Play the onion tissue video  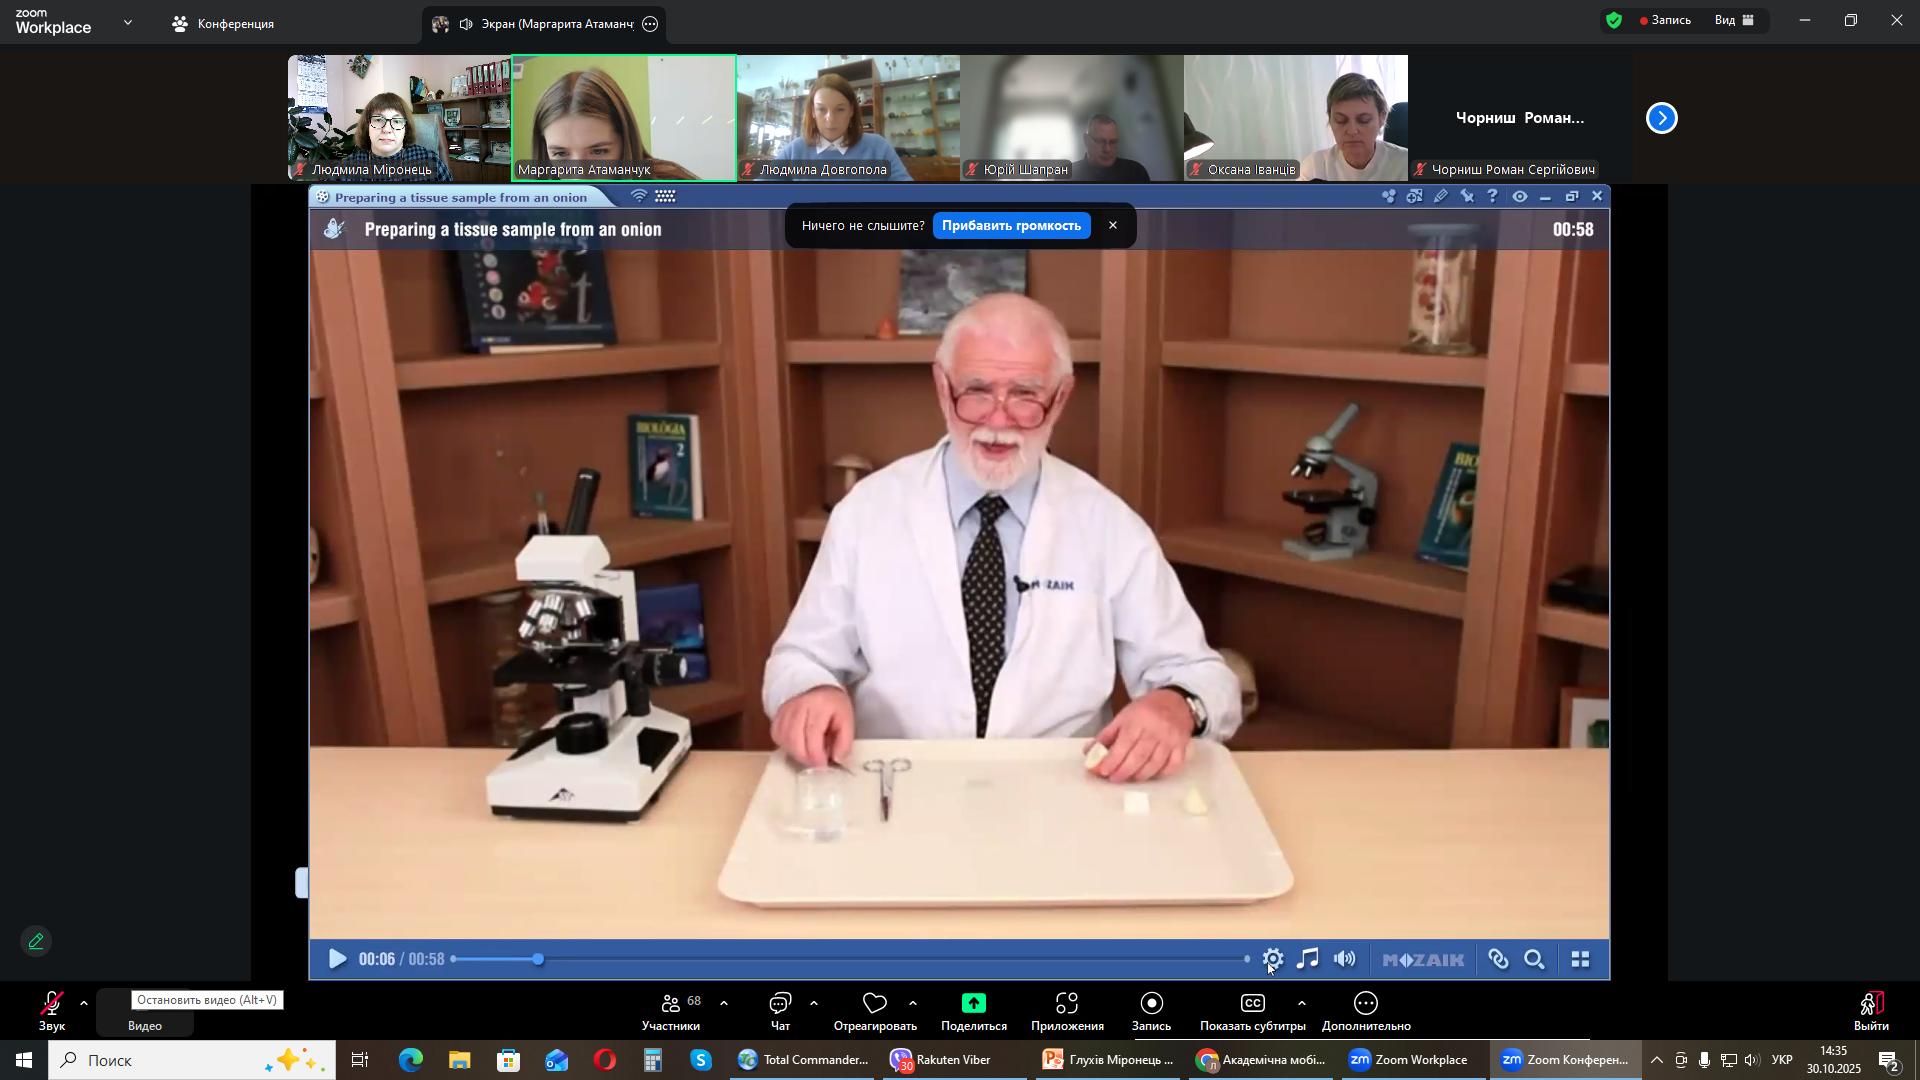coord(337,960)
